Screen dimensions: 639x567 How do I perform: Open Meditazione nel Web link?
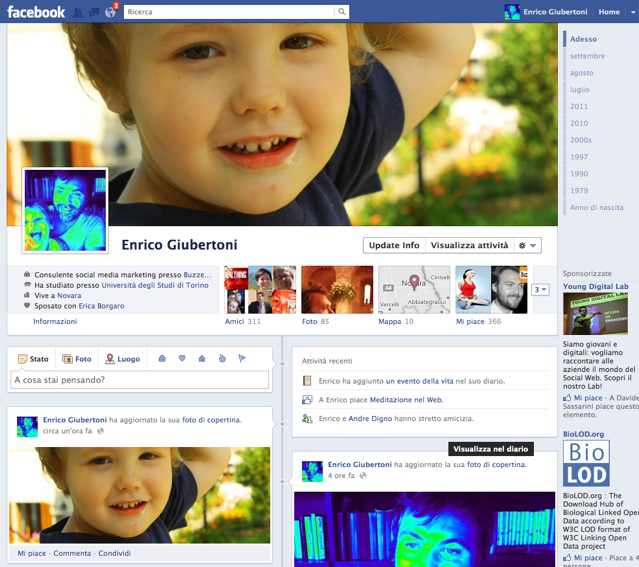click(406, 400)
